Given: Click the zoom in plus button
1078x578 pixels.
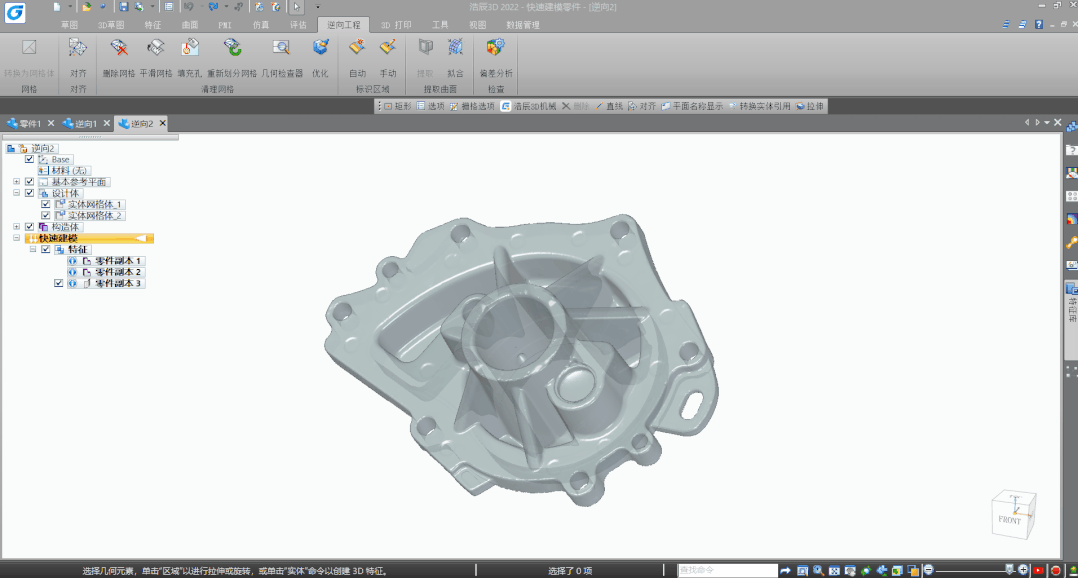Looking at the screenshot, I should 1023,570.
